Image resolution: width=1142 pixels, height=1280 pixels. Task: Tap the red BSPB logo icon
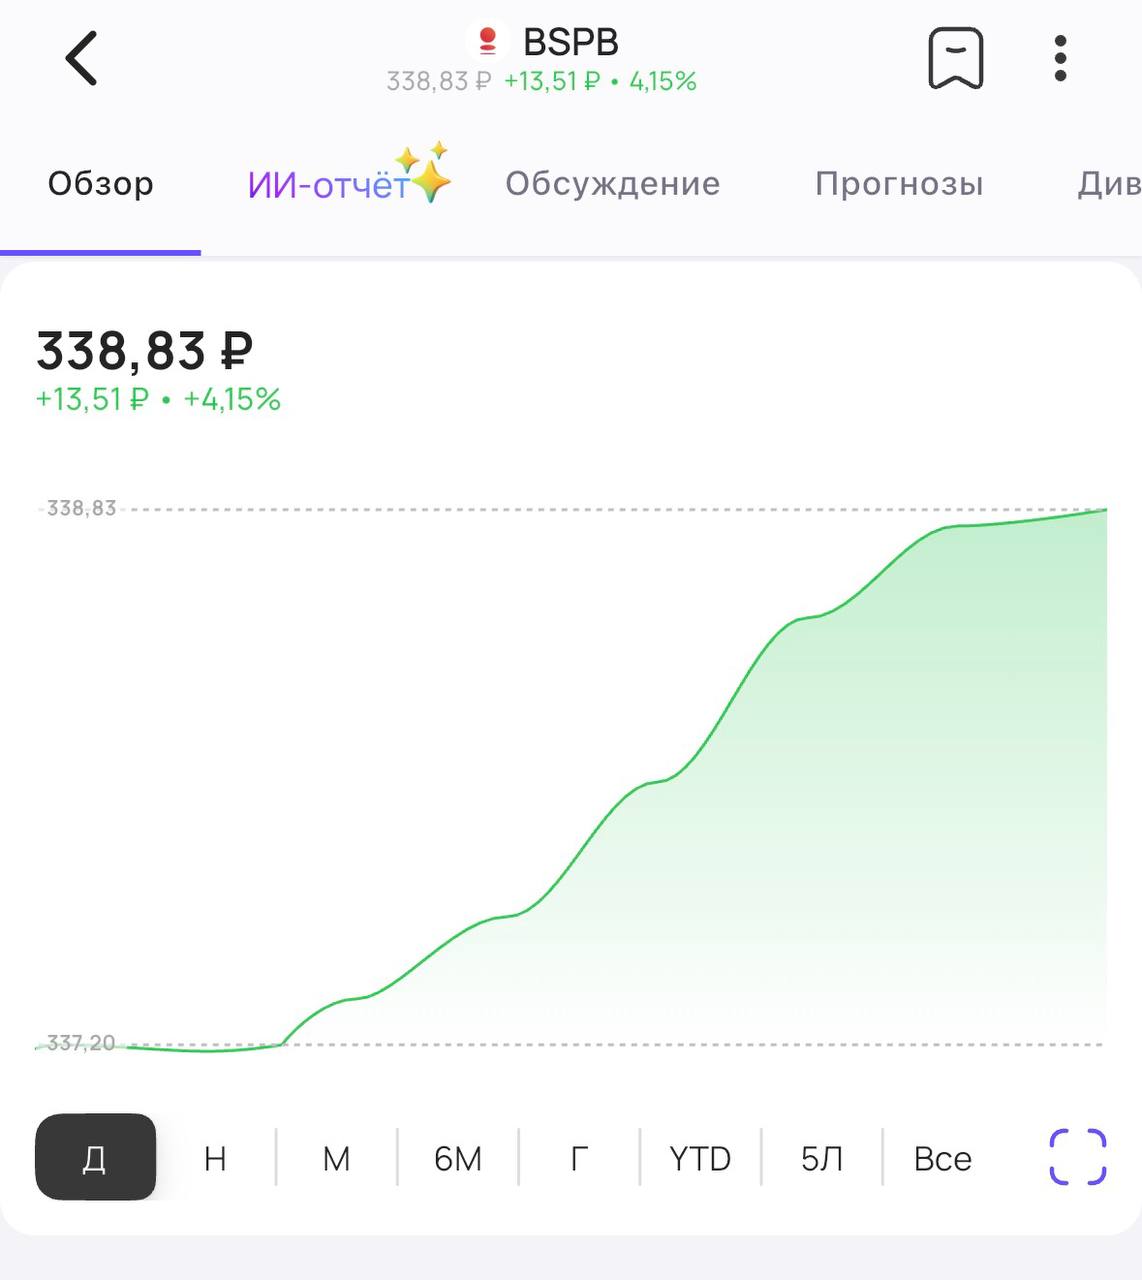click(x=488, y=41)
